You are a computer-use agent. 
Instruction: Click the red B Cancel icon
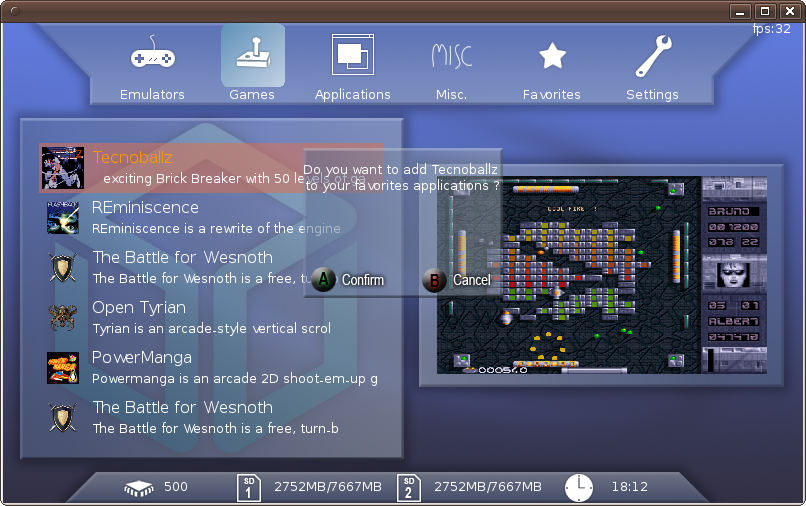coord(434,280)
